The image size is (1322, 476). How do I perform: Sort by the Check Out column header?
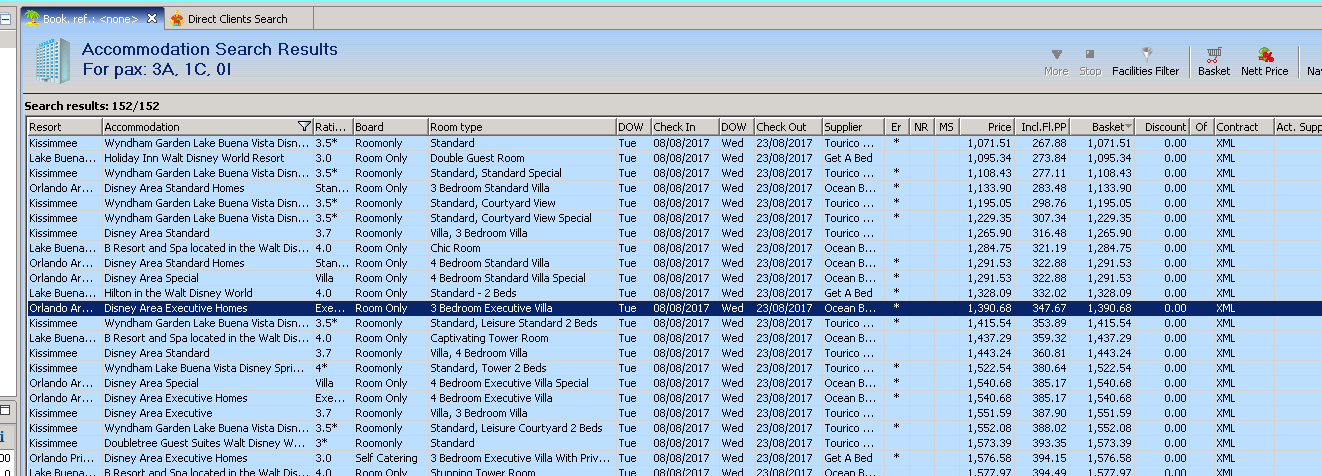[787, 127]
